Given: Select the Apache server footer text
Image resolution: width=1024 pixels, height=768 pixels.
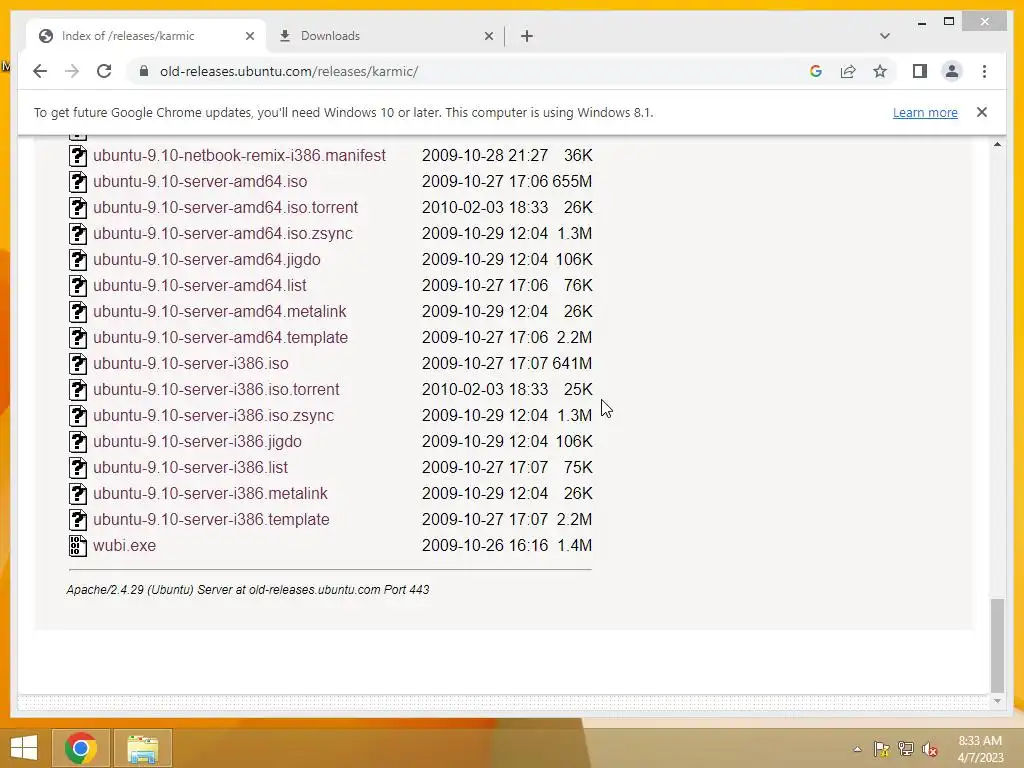Looking at the screenshot, I should [248, 590].
